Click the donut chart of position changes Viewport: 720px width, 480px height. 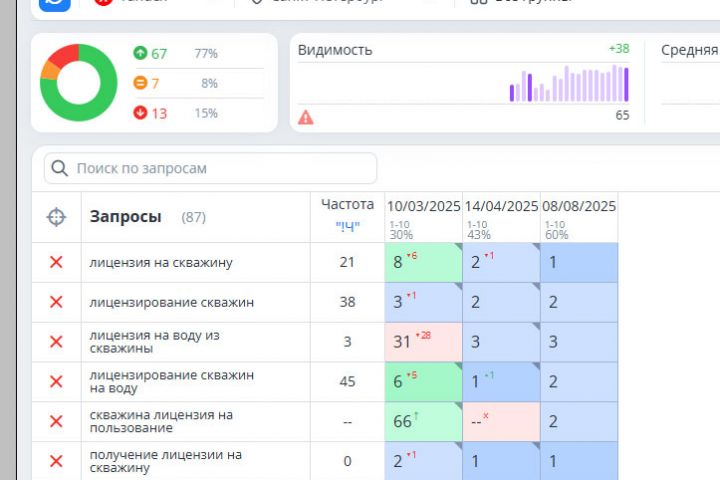tap(79, 83)
